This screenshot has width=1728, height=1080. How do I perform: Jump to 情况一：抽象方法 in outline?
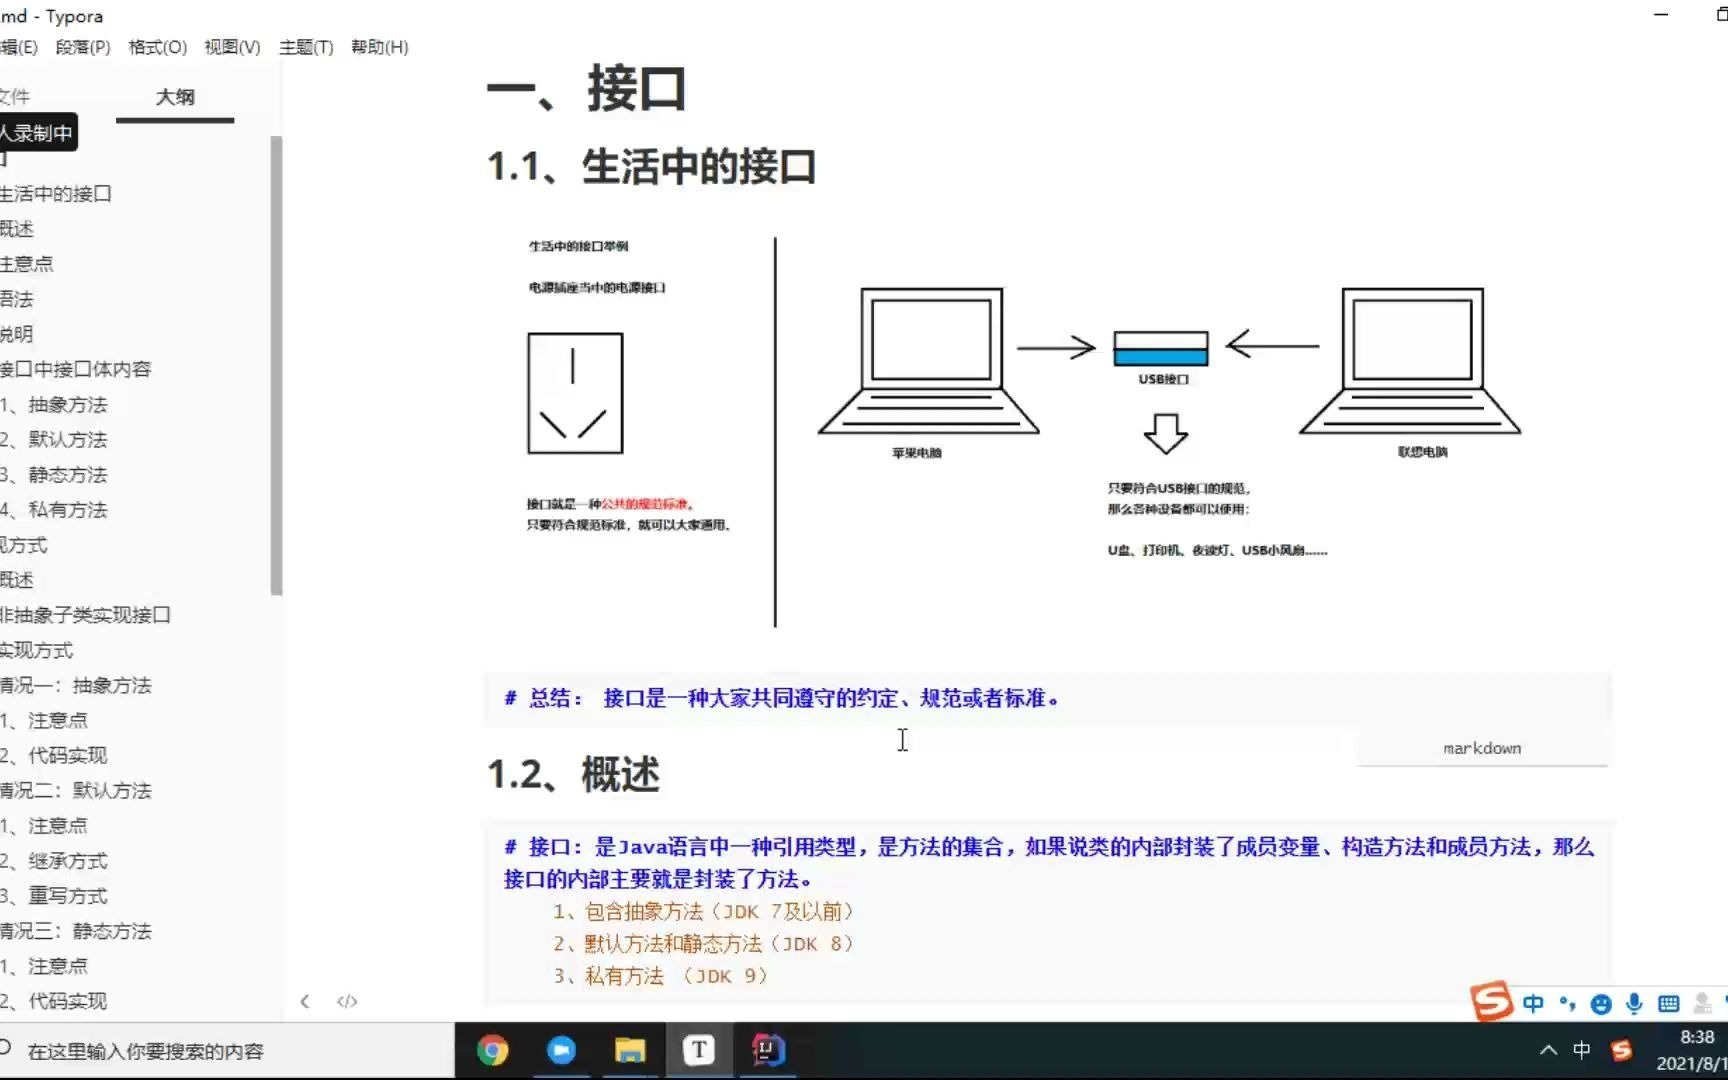76,686
